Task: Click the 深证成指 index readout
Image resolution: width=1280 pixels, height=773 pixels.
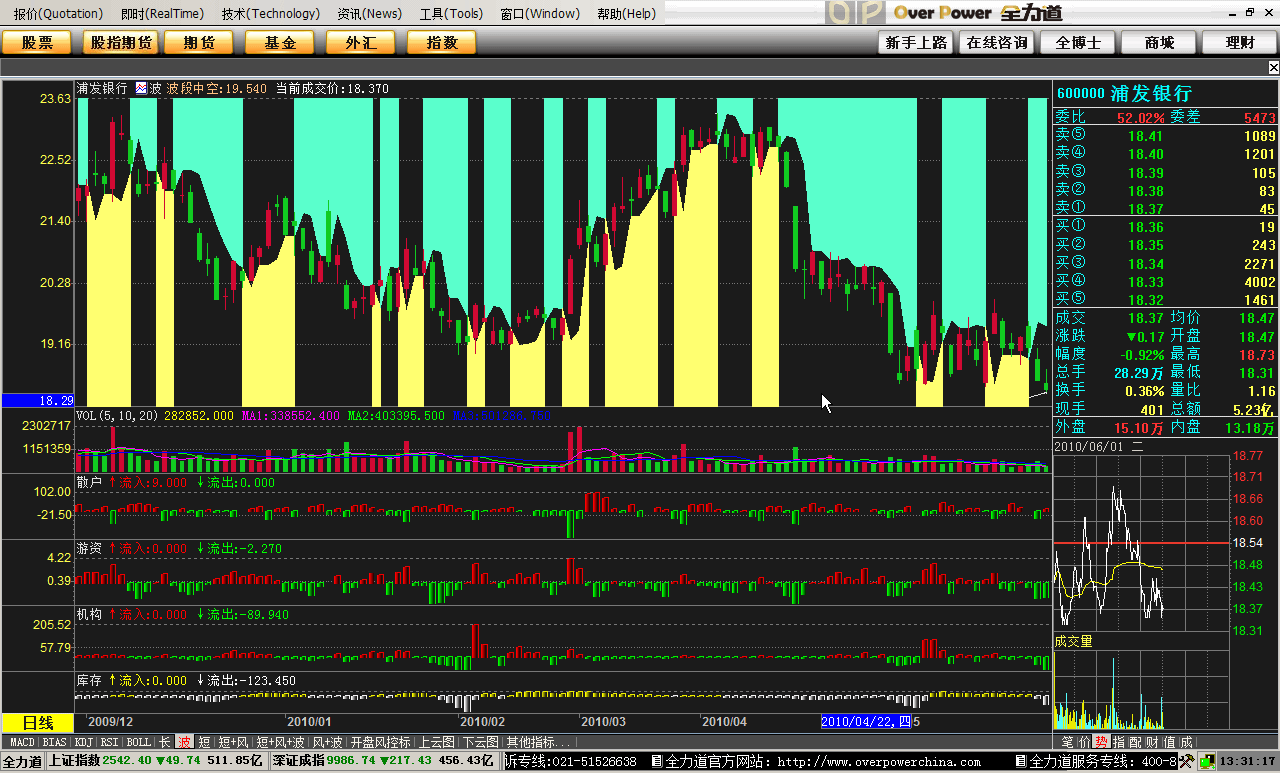Action: pyautogui.click(x=383, y=762)
